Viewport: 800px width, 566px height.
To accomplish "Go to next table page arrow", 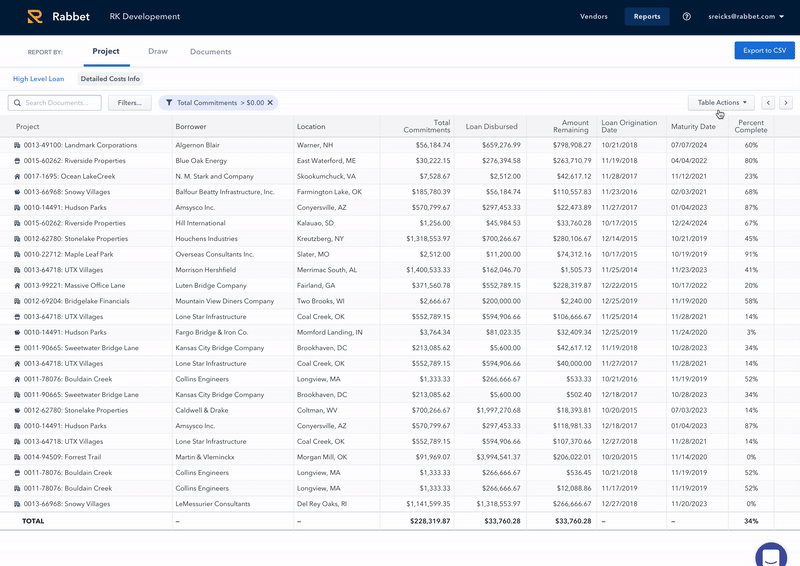I will (x=786, y=103).
